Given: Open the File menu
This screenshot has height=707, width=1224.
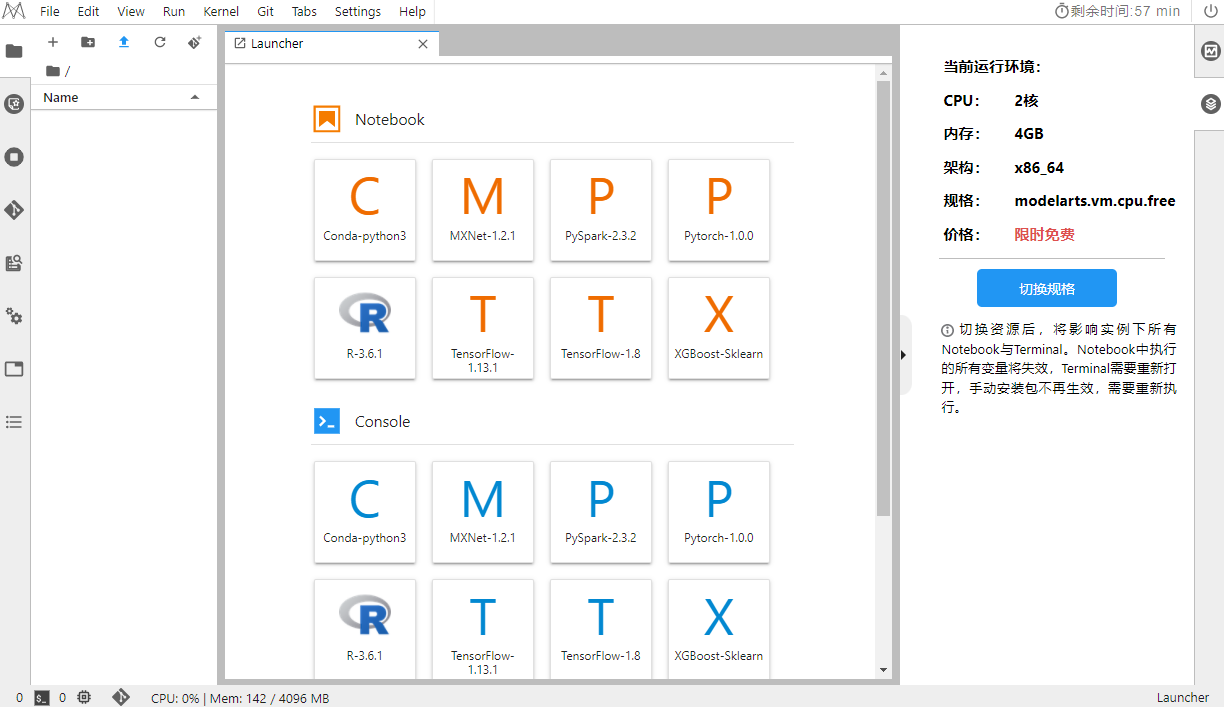Looking at the screenshot, I should (50, 12).
